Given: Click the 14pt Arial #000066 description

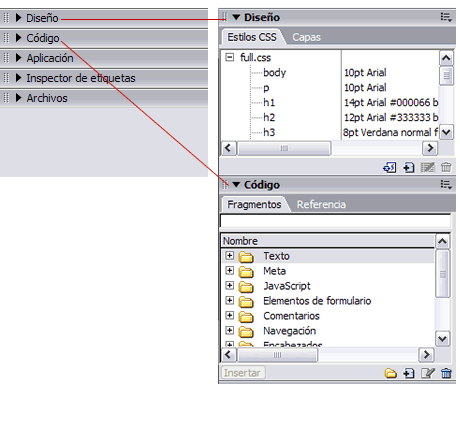Looking at the screenshot, I should pos(391,103).
